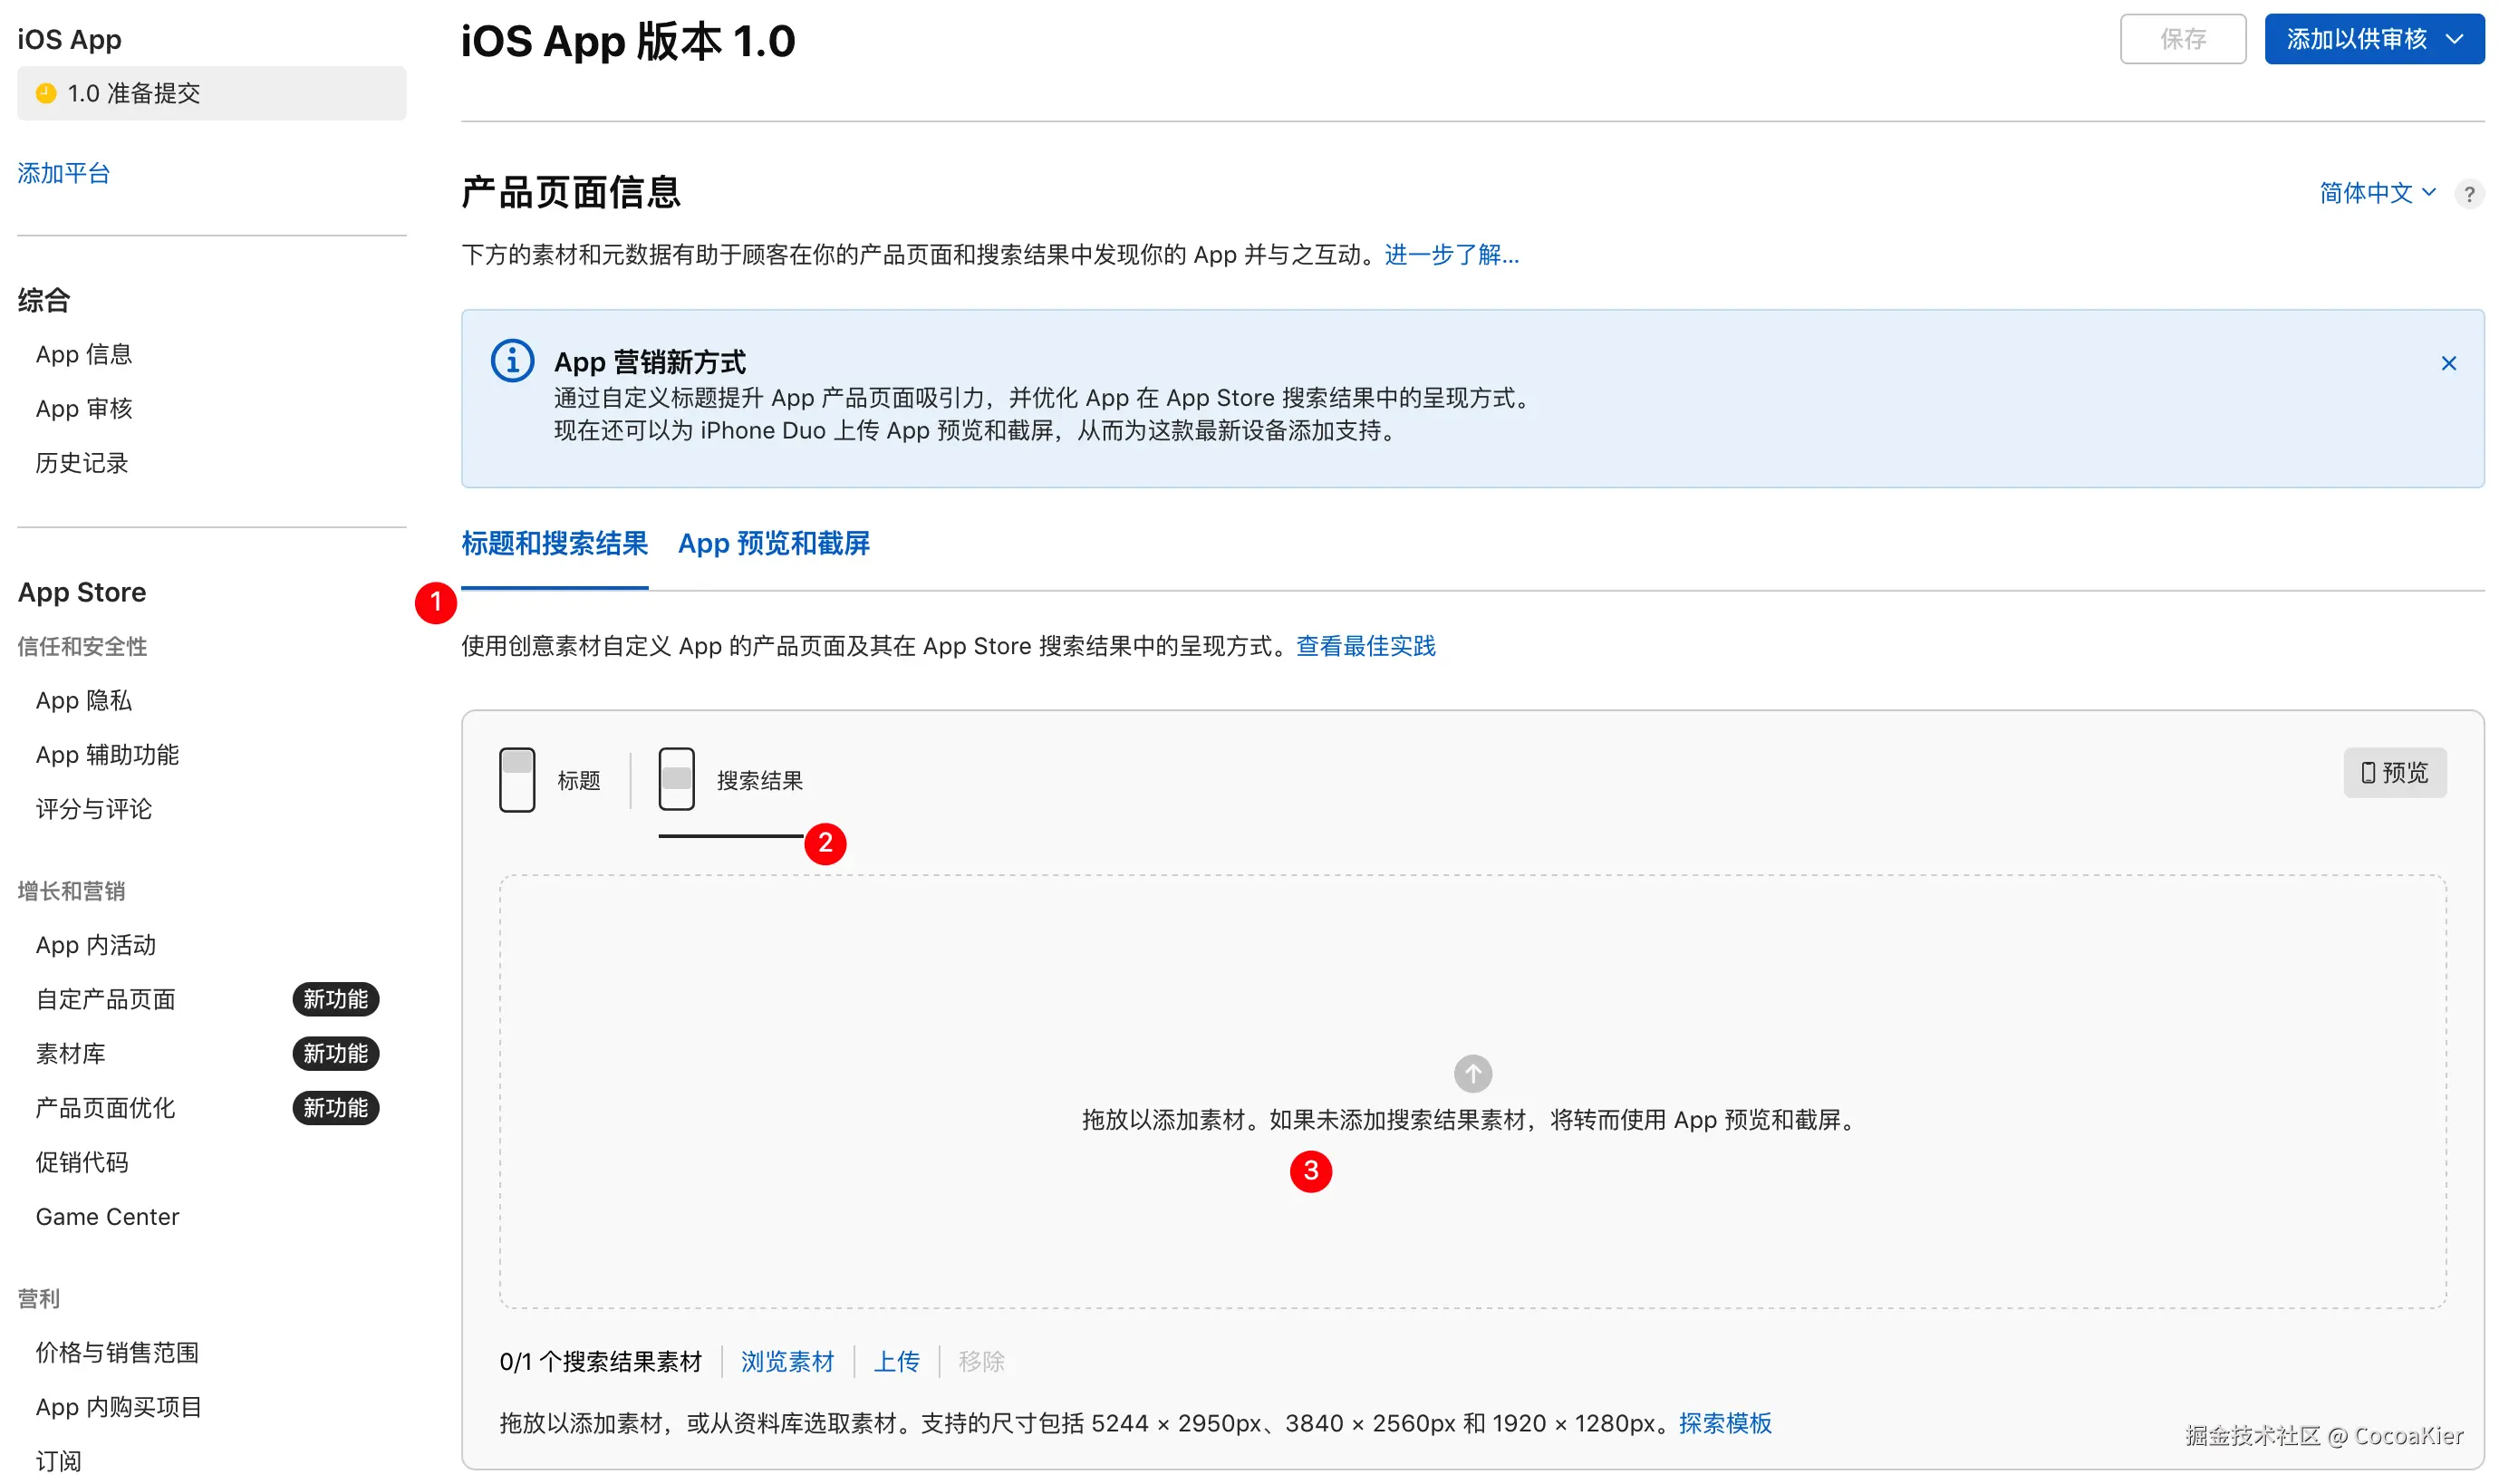Image resolution: width=2499 pixels, height=1484 pixels.
Task: Click the 预览 button
Action: 2394,772
